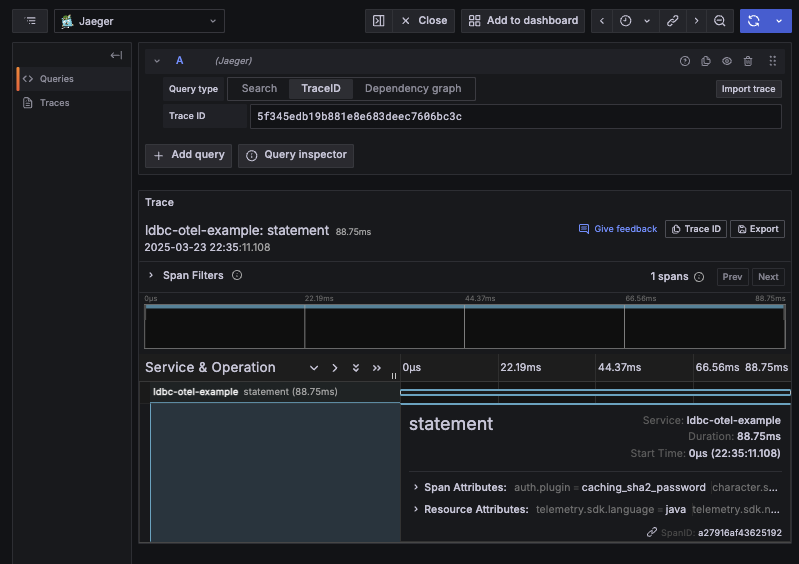Hide query A response with eye icon

727,61
